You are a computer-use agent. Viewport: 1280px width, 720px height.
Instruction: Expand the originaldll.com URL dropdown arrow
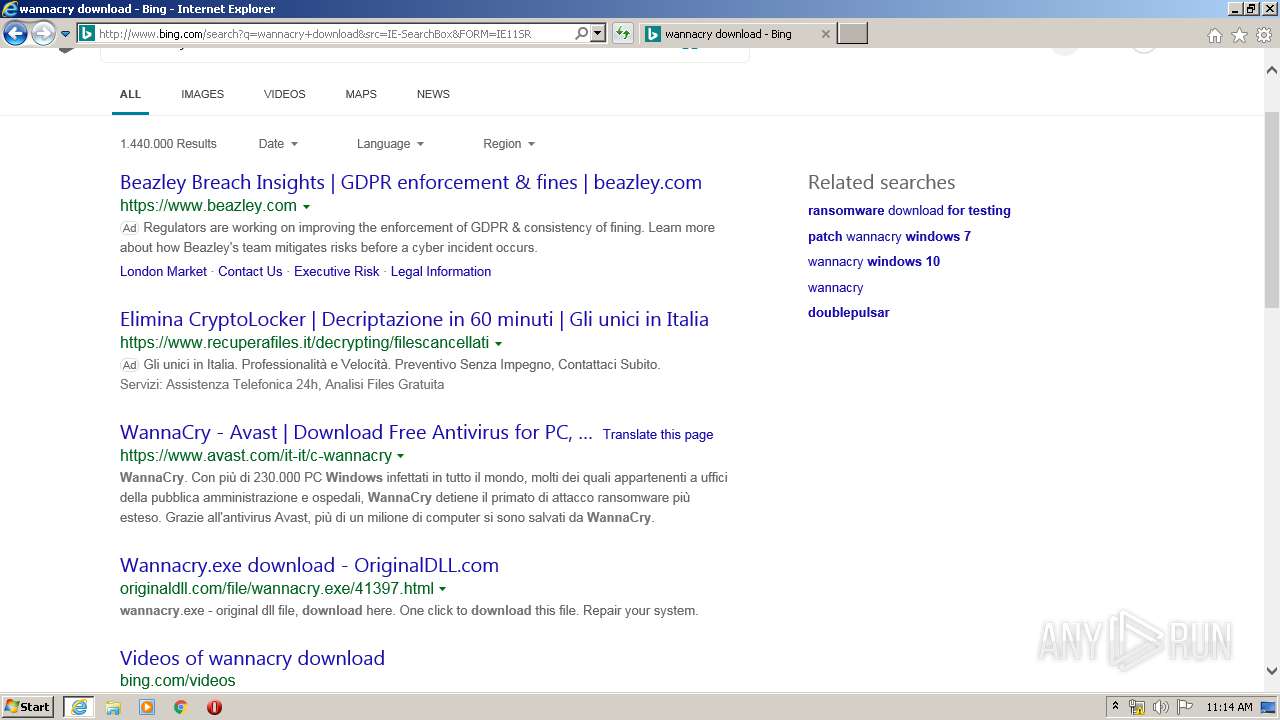(443, 589)
